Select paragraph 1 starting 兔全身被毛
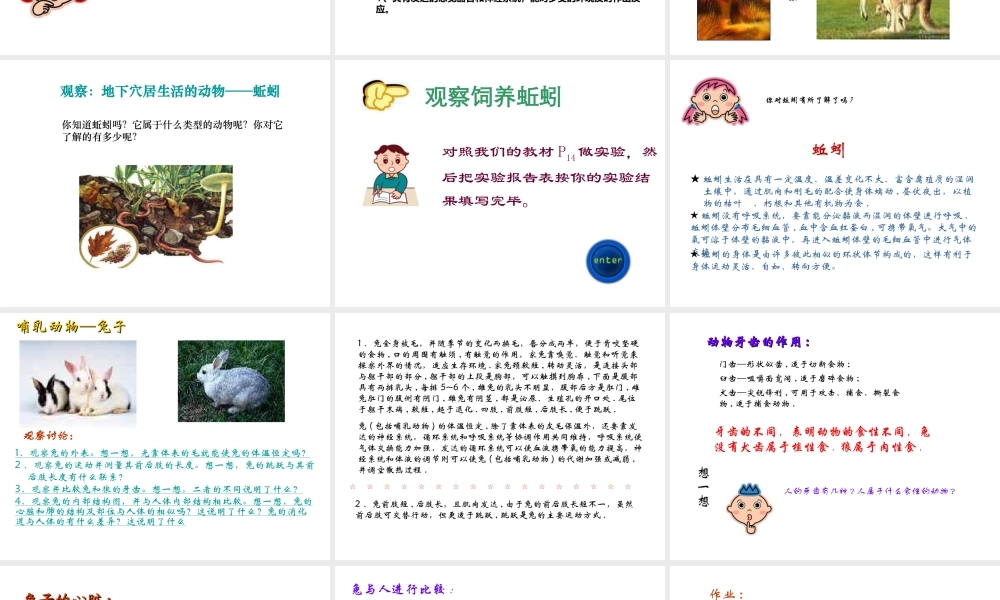The height and width of the screenshot is (600, 1000). coord(498,376)
